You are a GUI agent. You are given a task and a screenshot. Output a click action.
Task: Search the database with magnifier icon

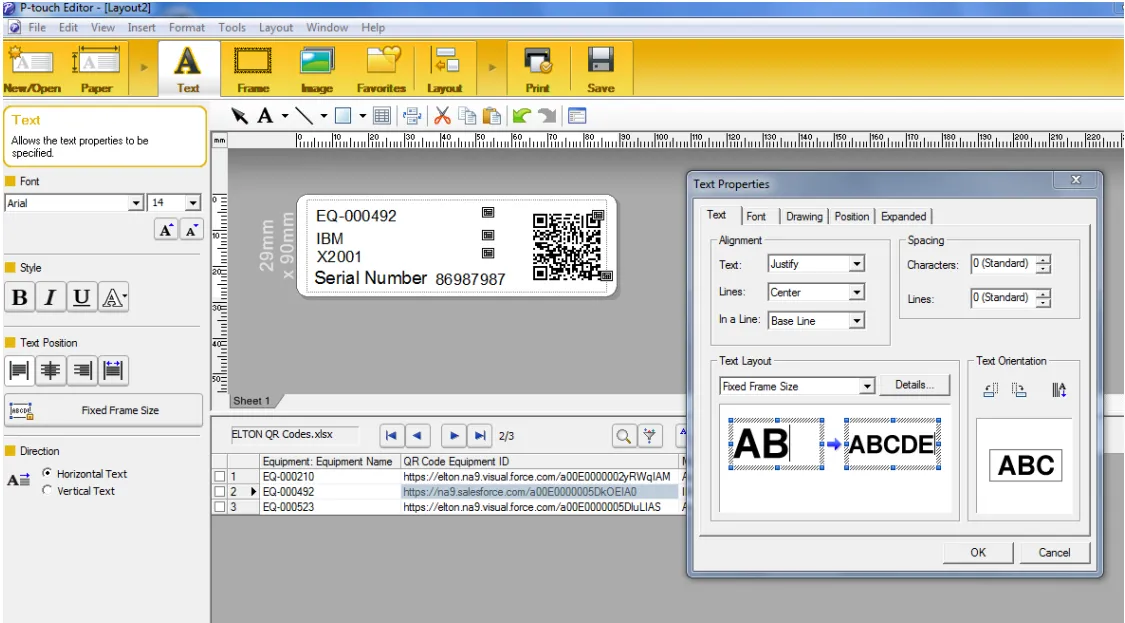point(623,436)
